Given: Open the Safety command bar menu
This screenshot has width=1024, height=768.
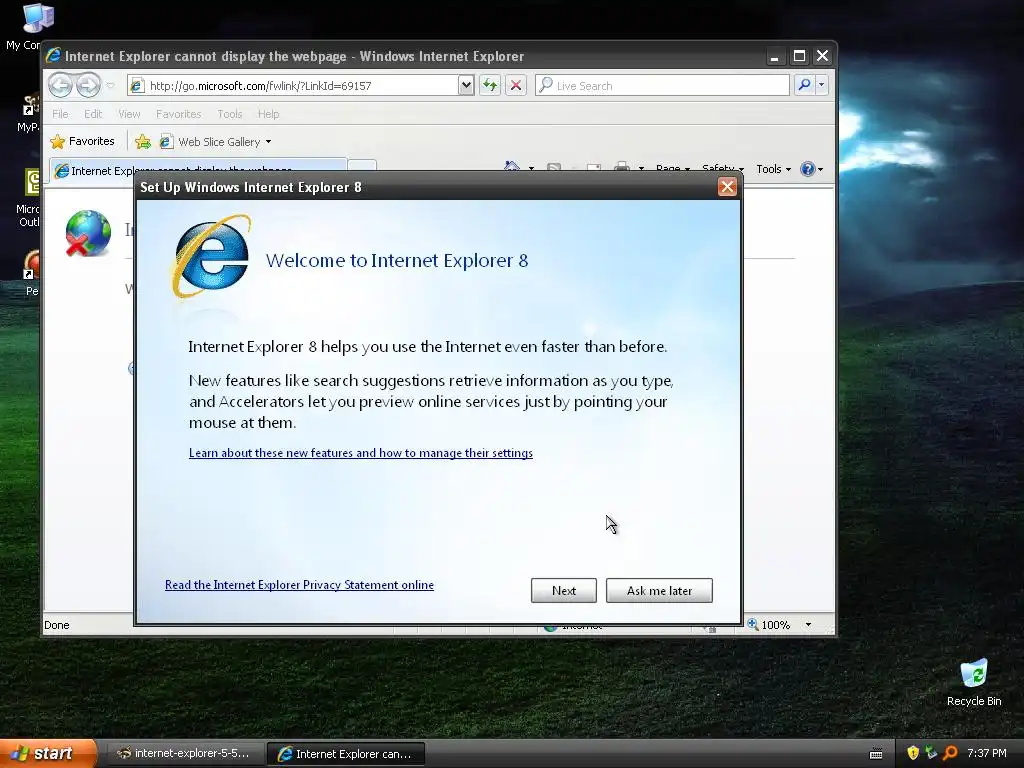Looking at the screenshot, I should point(722,168).
